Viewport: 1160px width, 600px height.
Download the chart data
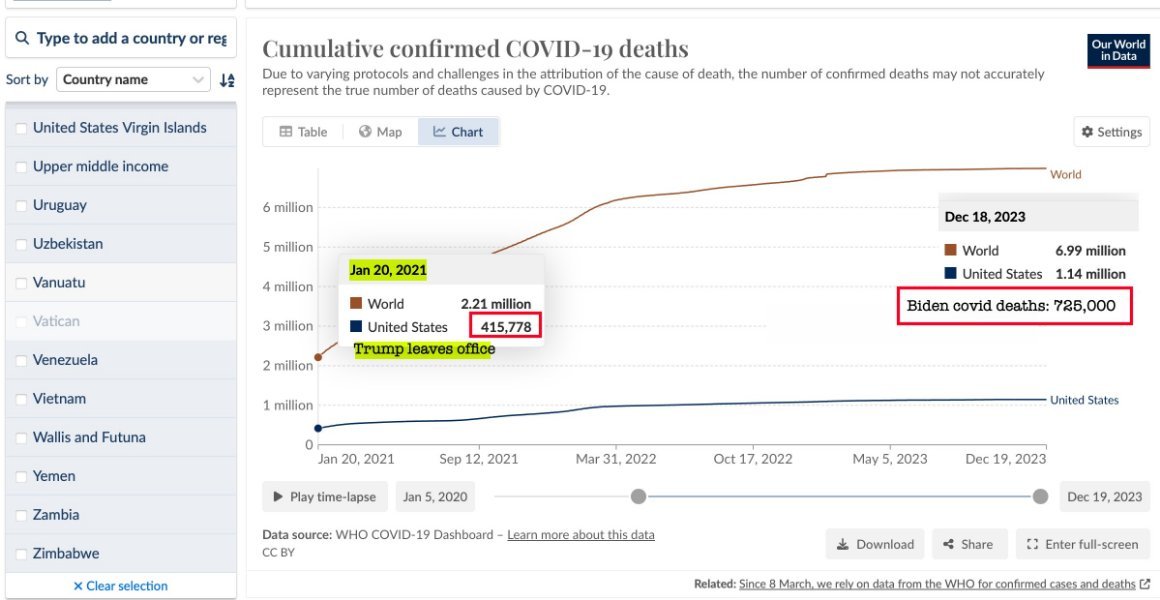point(875,545)
